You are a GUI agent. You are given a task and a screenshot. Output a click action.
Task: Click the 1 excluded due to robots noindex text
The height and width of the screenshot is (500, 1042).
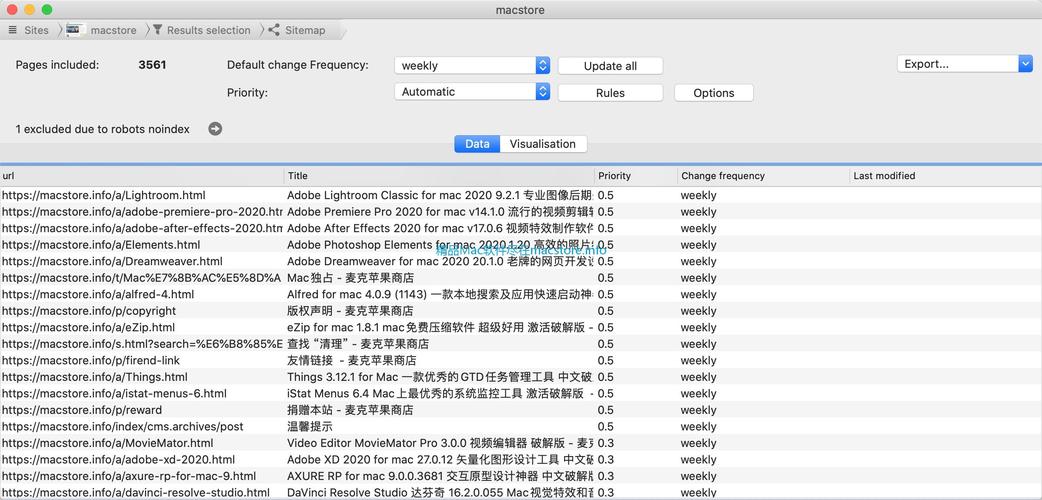click(102, 130)
